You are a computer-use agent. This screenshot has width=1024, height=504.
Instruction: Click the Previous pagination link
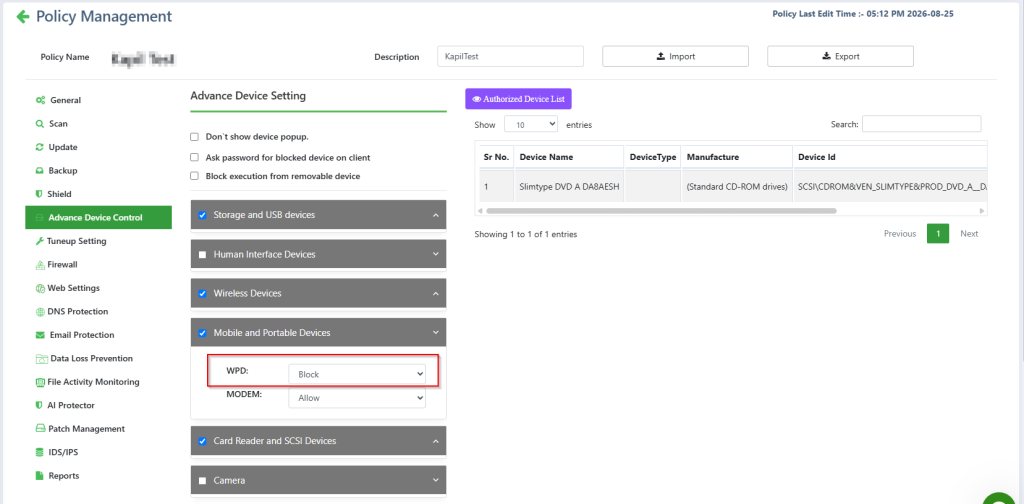pos(900,234)
